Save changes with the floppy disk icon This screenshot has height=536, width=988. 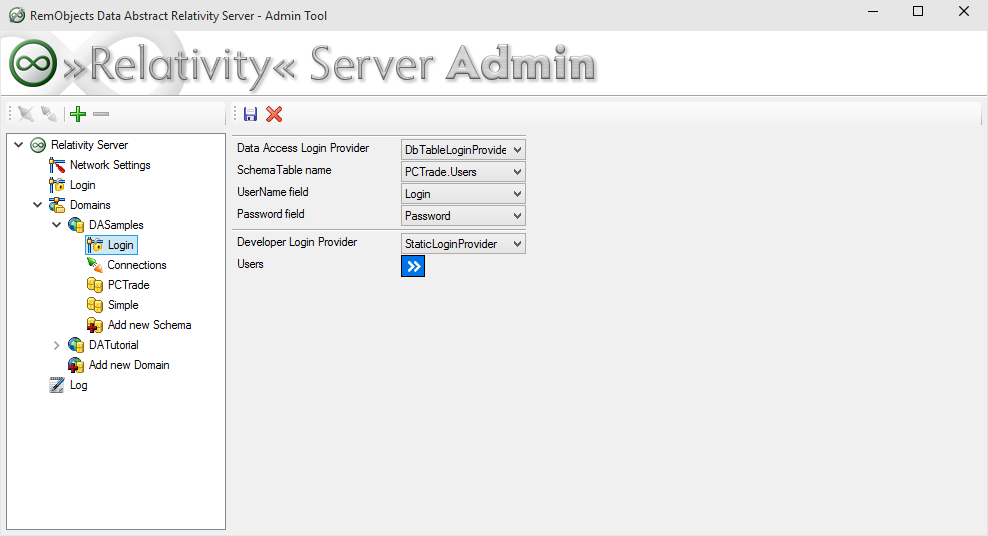(x=250, y=114)
